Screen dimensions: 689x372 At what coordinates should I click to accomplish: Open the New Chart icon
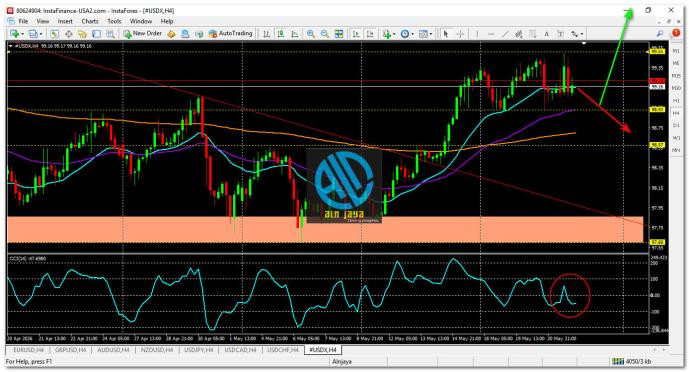coord(15,34)
